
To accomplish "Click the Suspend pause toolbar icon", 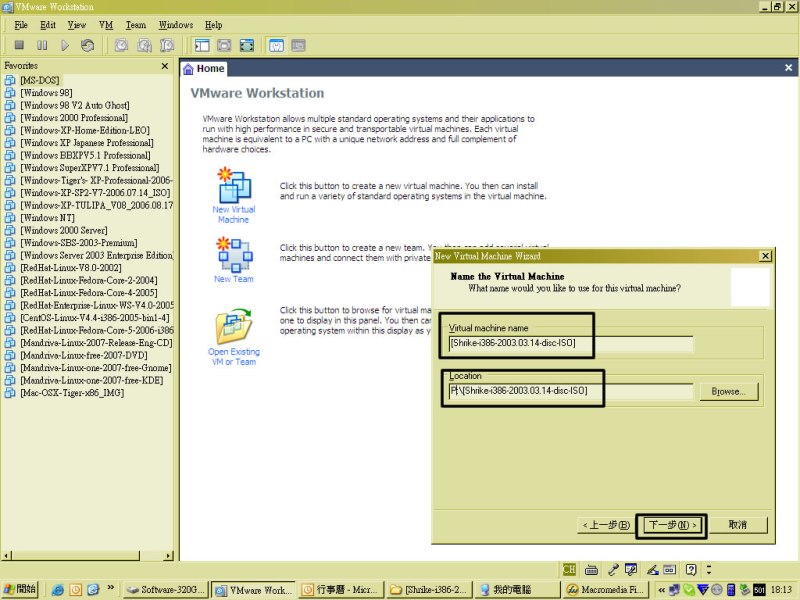I will pyautogui.click(x=42, y=45).
